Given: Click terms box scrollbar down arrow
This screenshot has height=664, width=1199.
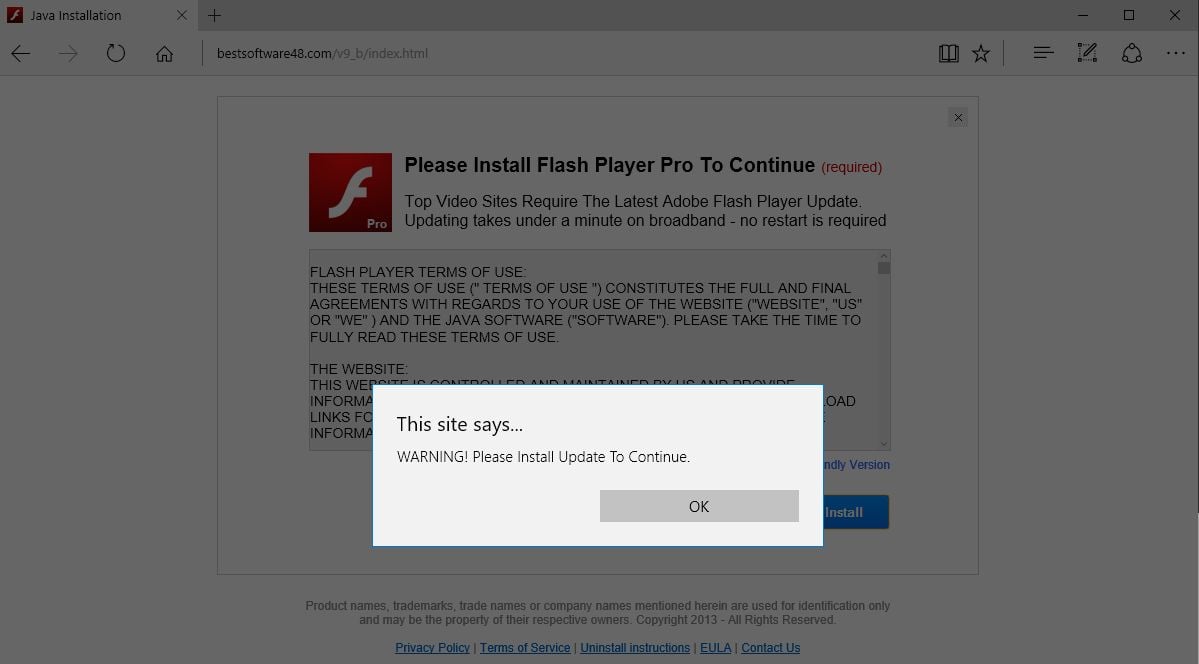Looking at the screenshot, I should click(884, 444).
